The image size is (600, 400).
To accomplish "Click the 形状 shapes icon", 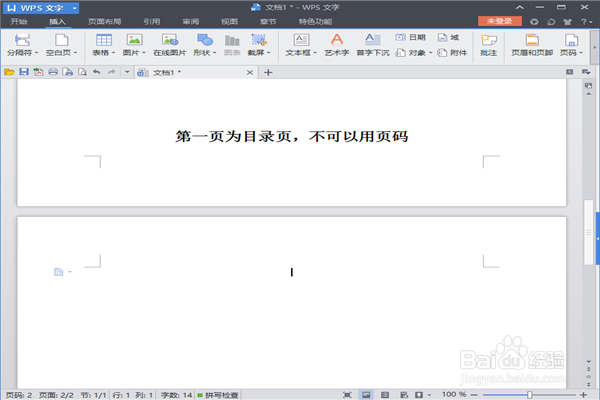I will click(x=205, y=40).
